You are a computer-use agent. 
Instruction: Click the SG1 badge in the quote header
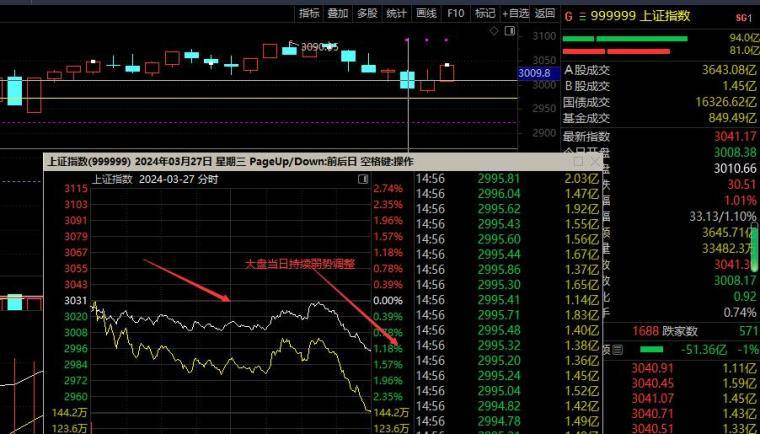pos(744,18)
